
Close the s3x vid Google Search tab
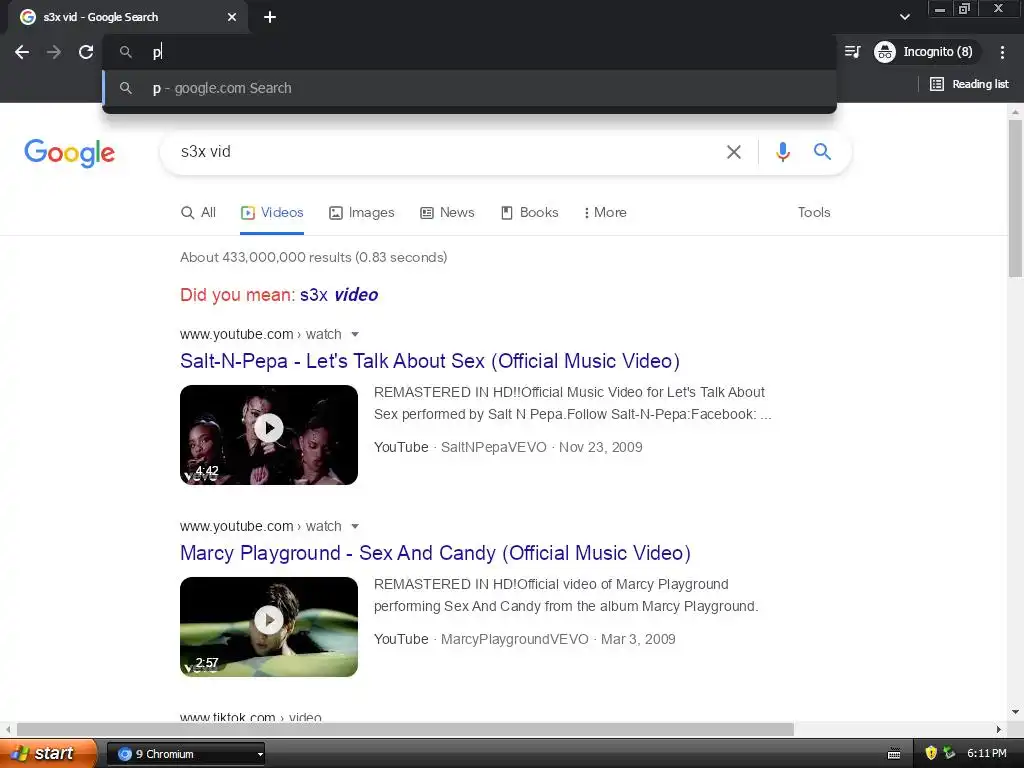[x=232, y=17]
